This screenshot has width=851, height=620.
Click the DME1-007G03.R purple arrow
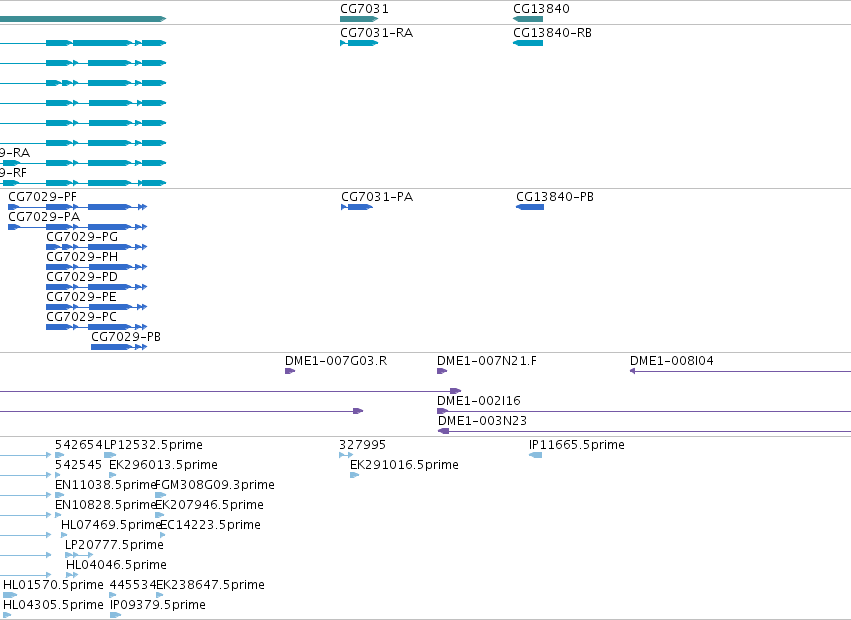pos(290,371)
